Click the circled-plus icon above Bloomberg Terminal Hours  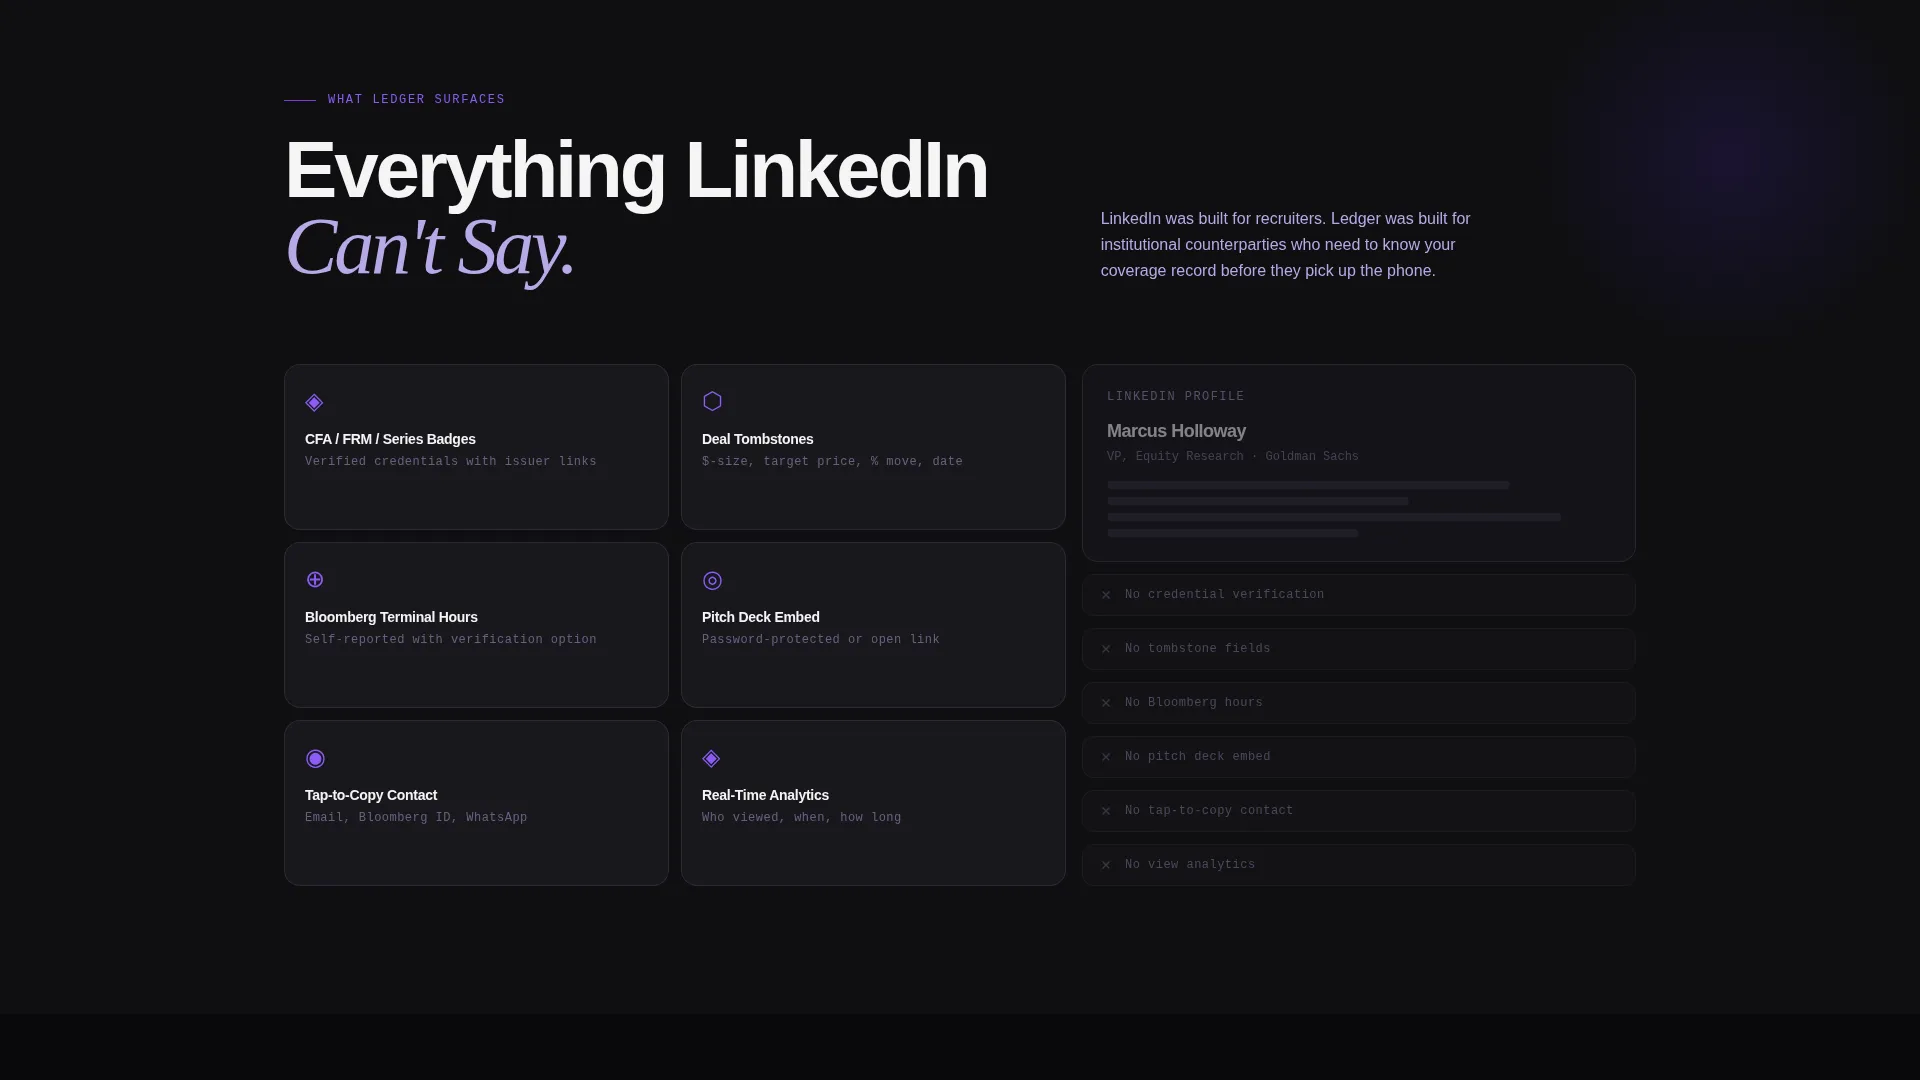pyautogui.click(x=315, y=580)
